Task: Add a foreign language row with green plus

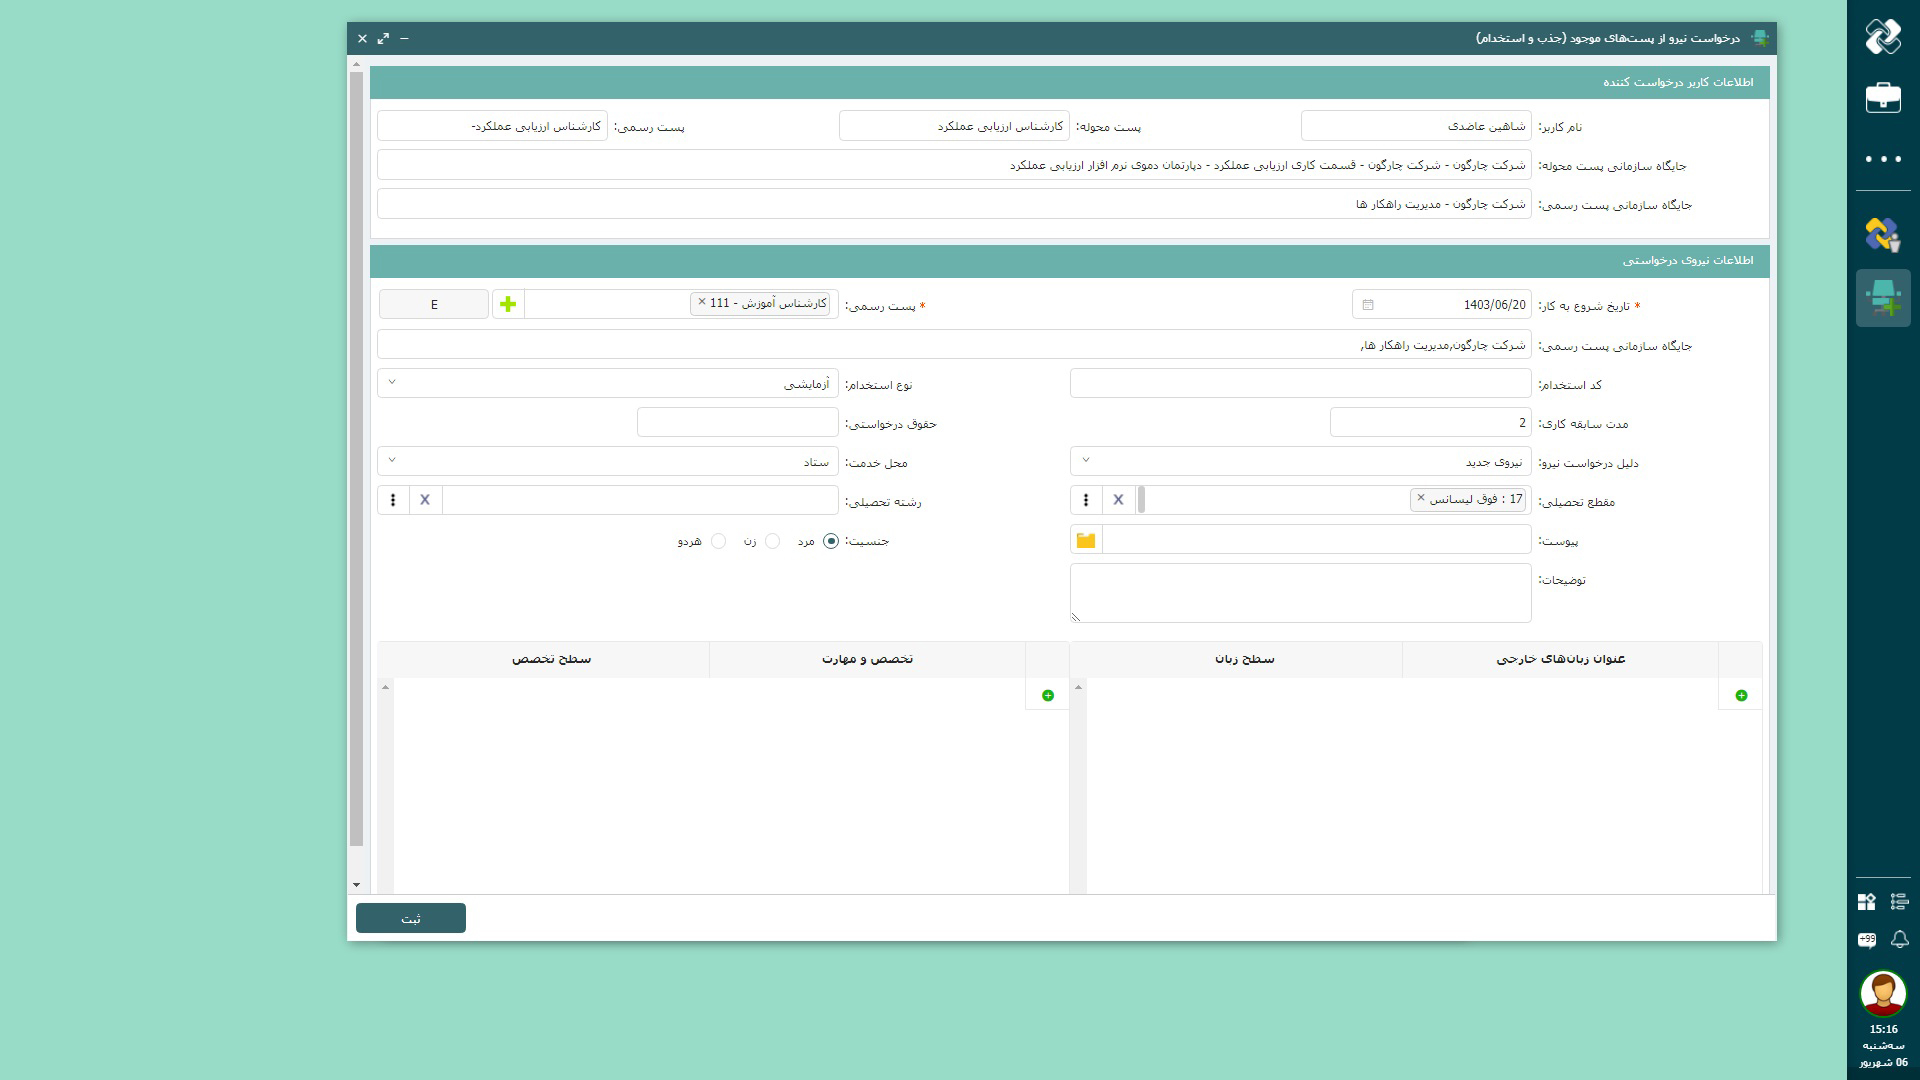Action: [1741, 695]
